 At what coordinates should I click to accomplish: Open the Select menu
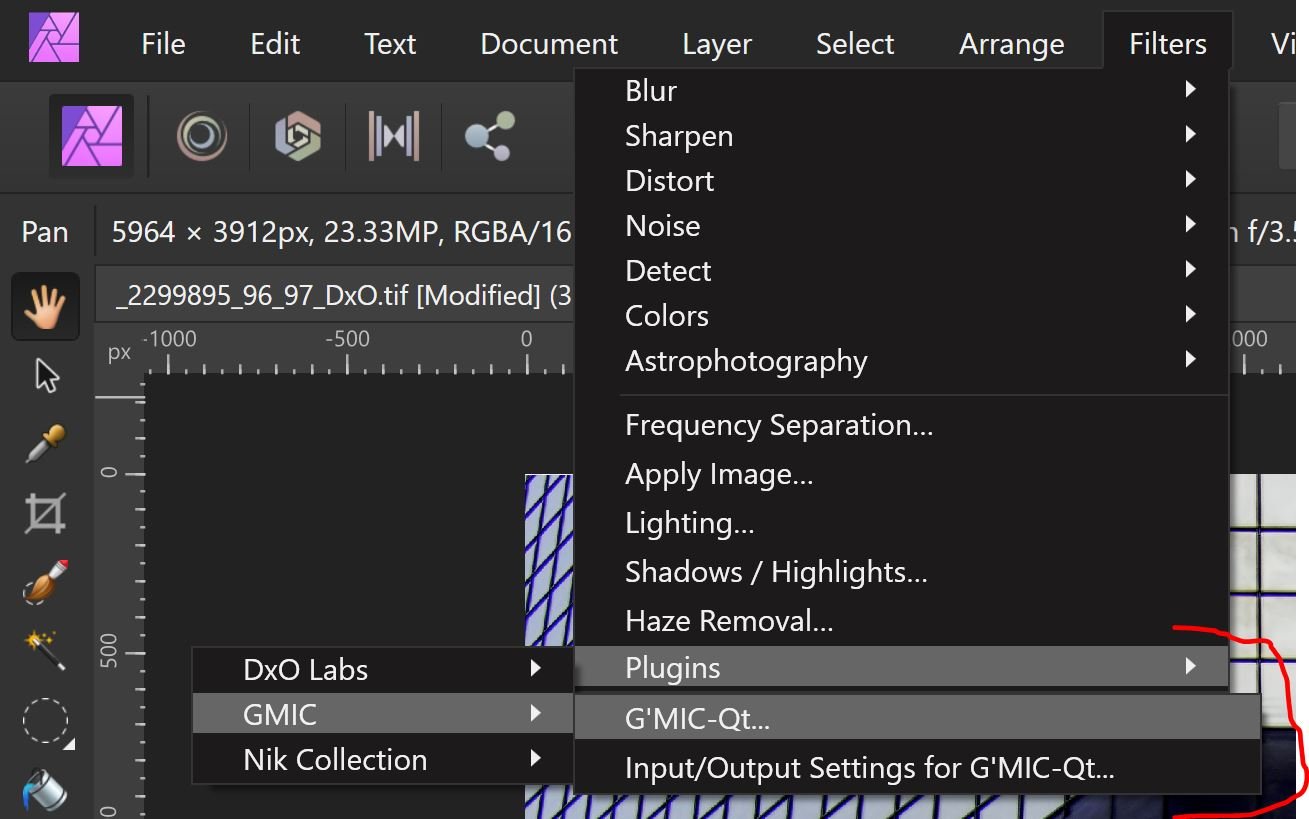(855, 43)
